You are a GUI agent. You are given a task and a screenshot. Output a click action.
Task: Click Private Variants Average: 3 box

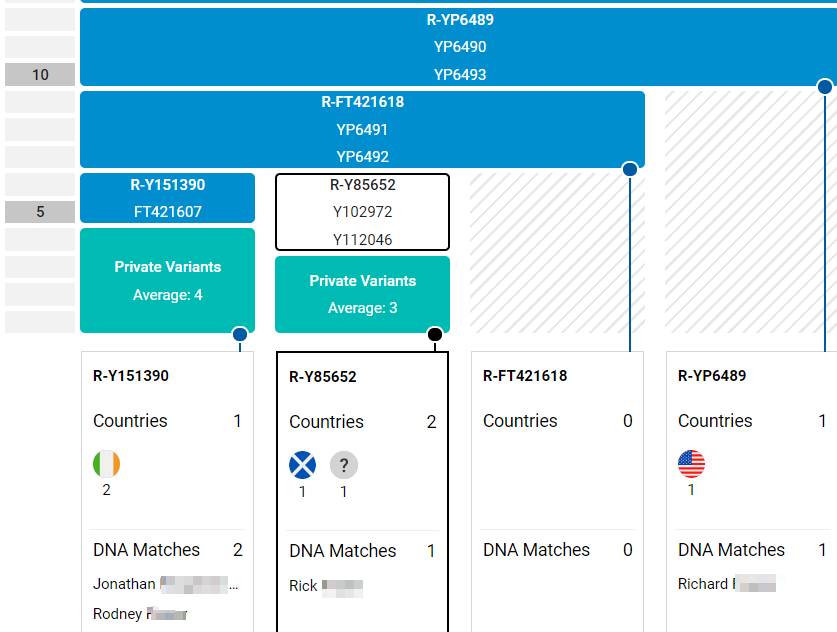coord(362,294)
